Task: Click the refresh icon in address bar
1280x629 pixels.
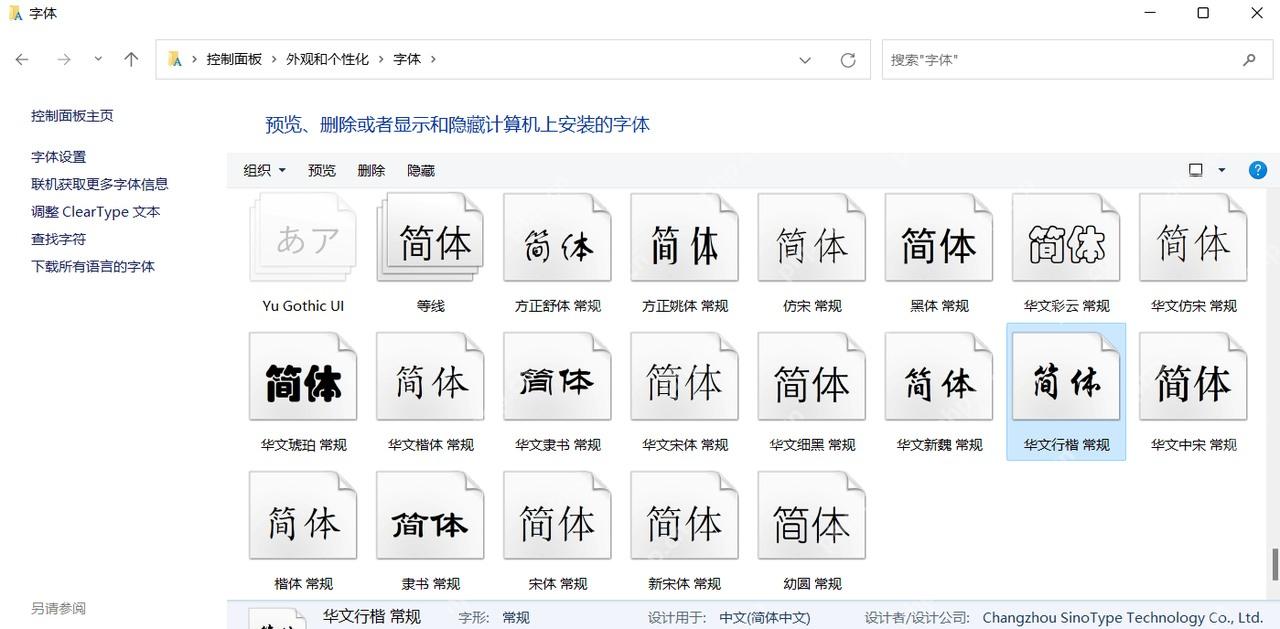Action: [x=848, y=60]
